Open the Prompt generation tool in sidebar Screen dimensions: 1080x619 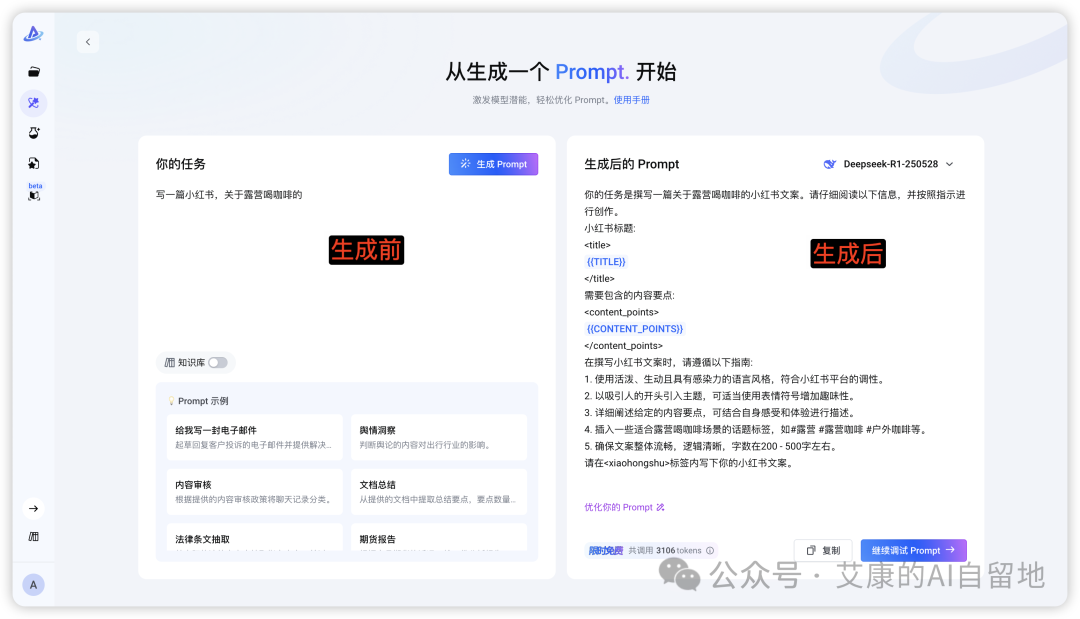click(33, 102)
